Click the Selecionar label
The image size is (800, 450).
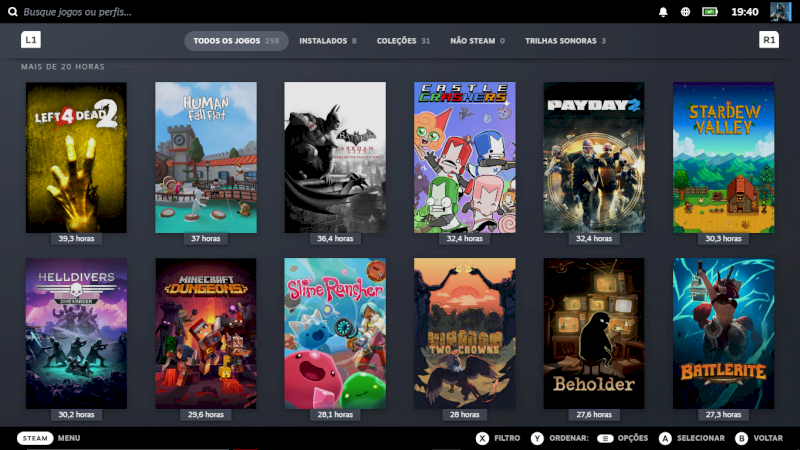tap(701, 438)
